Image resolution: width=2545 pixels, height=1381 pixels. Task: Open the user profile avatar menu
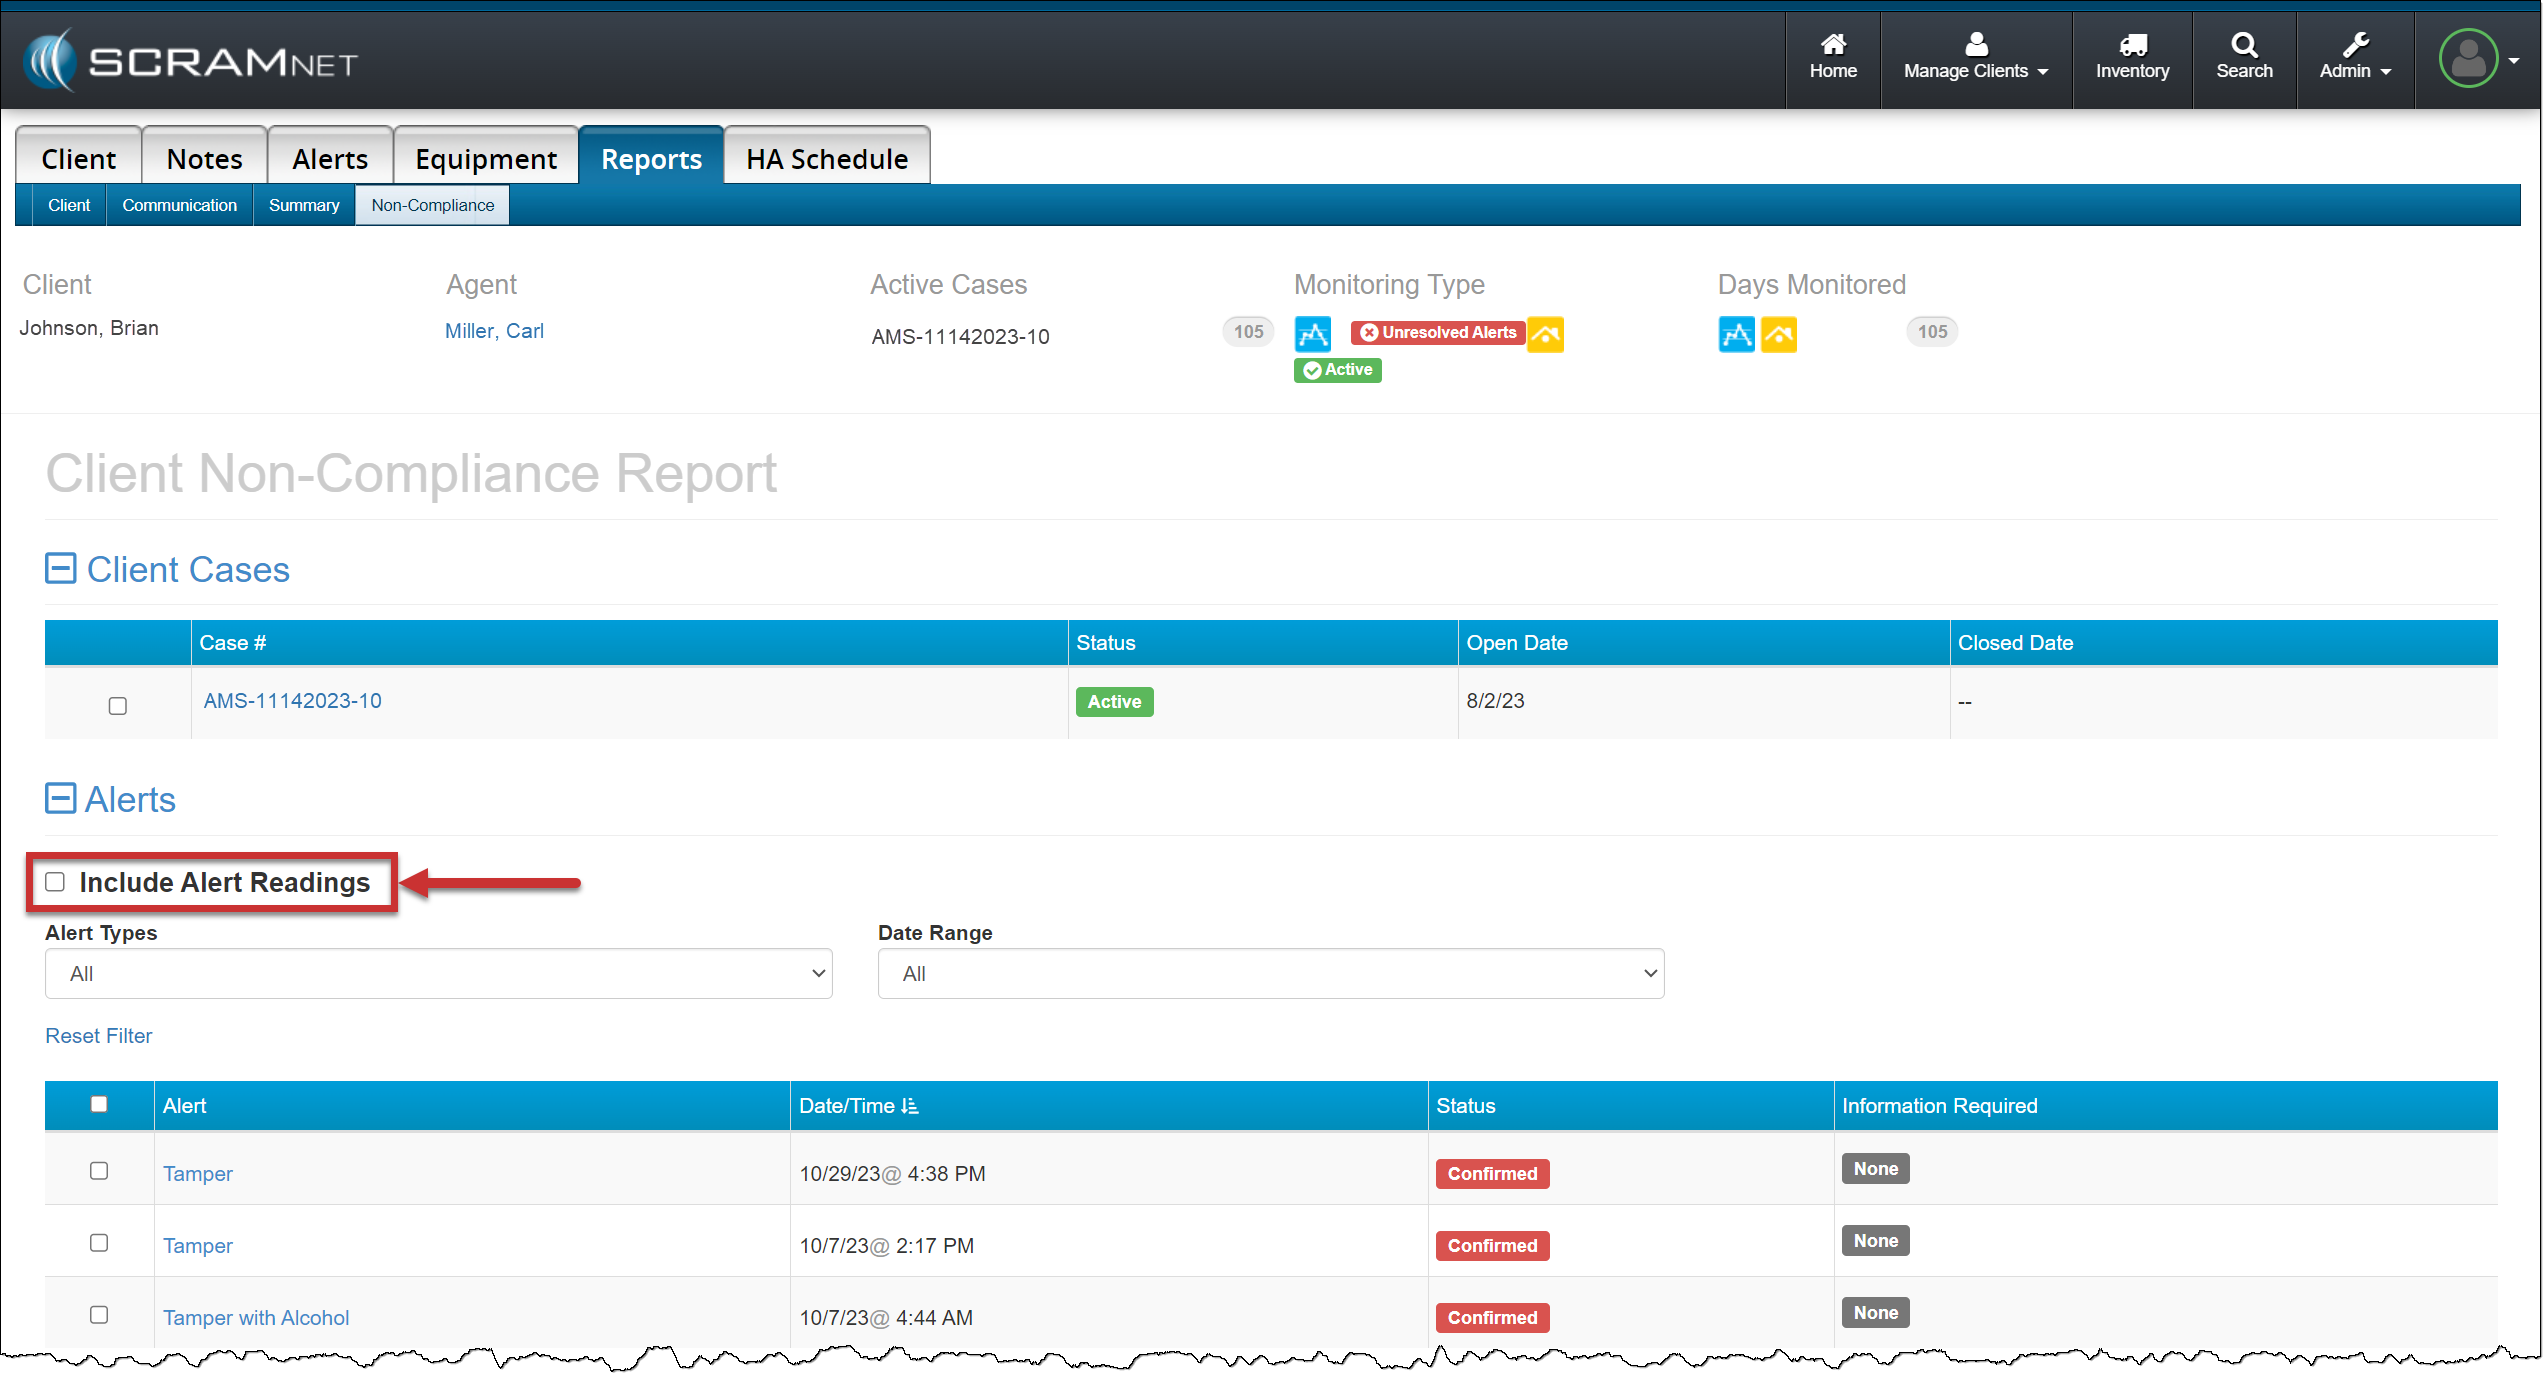[2467, 59]
